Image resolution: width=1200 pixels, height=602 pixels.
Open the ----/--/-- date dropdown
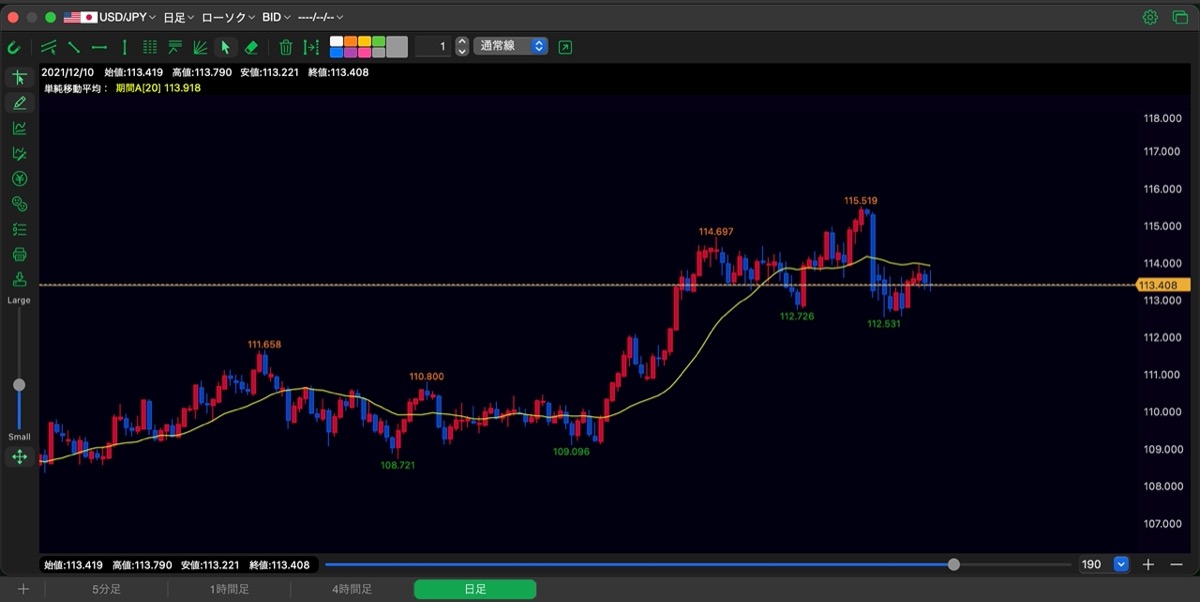click(321, 18)
